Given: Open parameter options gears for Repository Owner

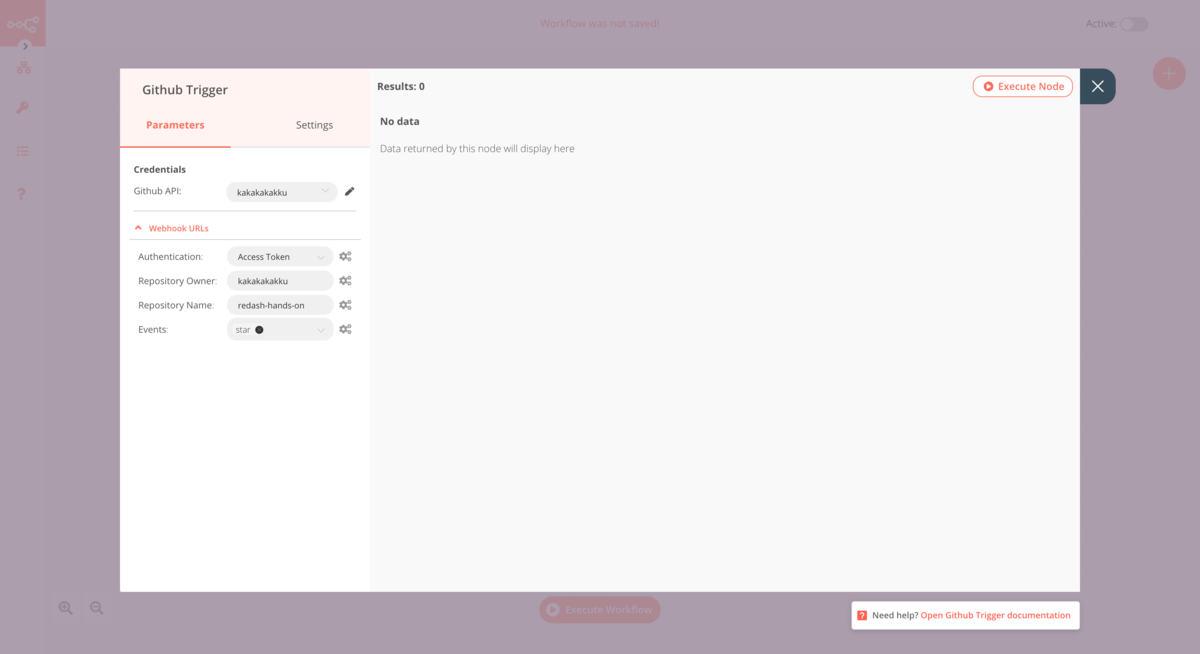Looking at the screenshot, I should tap(345, 281).
